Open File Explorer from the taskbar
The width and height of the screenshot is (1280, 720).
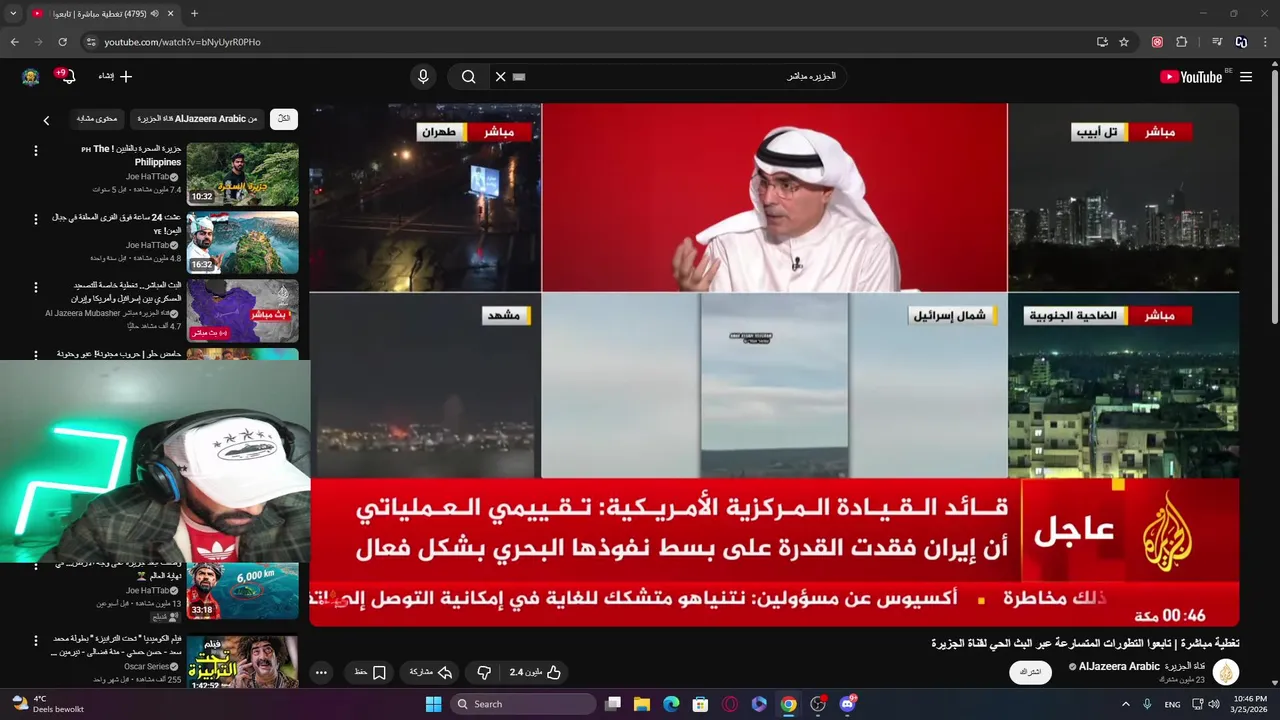(x=642, y=704)
